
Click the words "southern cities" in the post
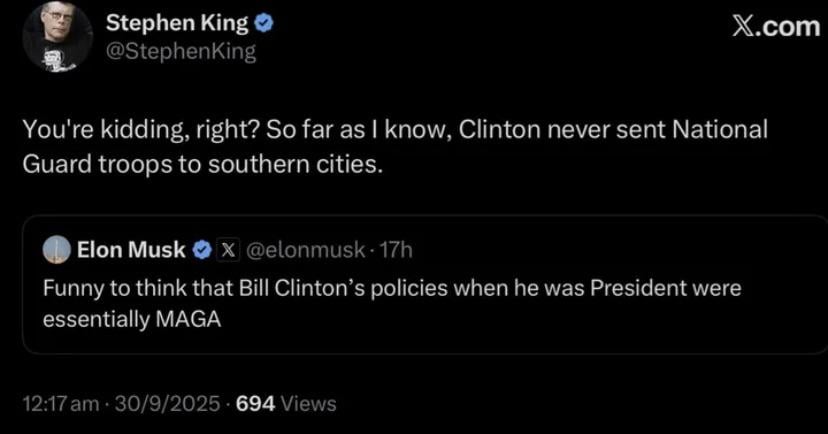(293, 164)
